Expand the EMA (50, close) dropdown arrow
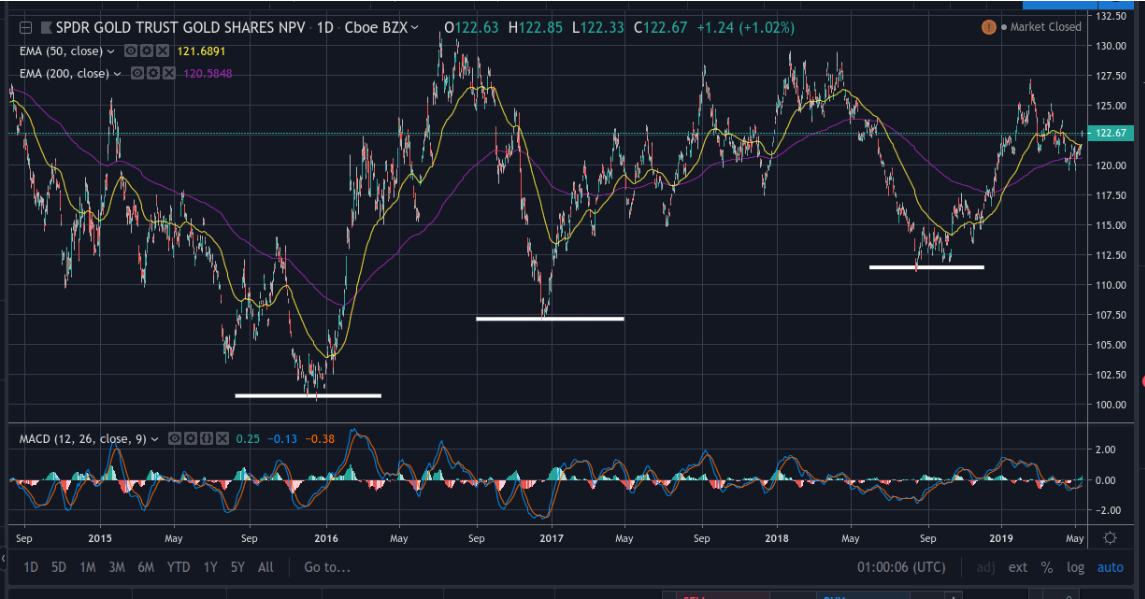 click(111, 50)
